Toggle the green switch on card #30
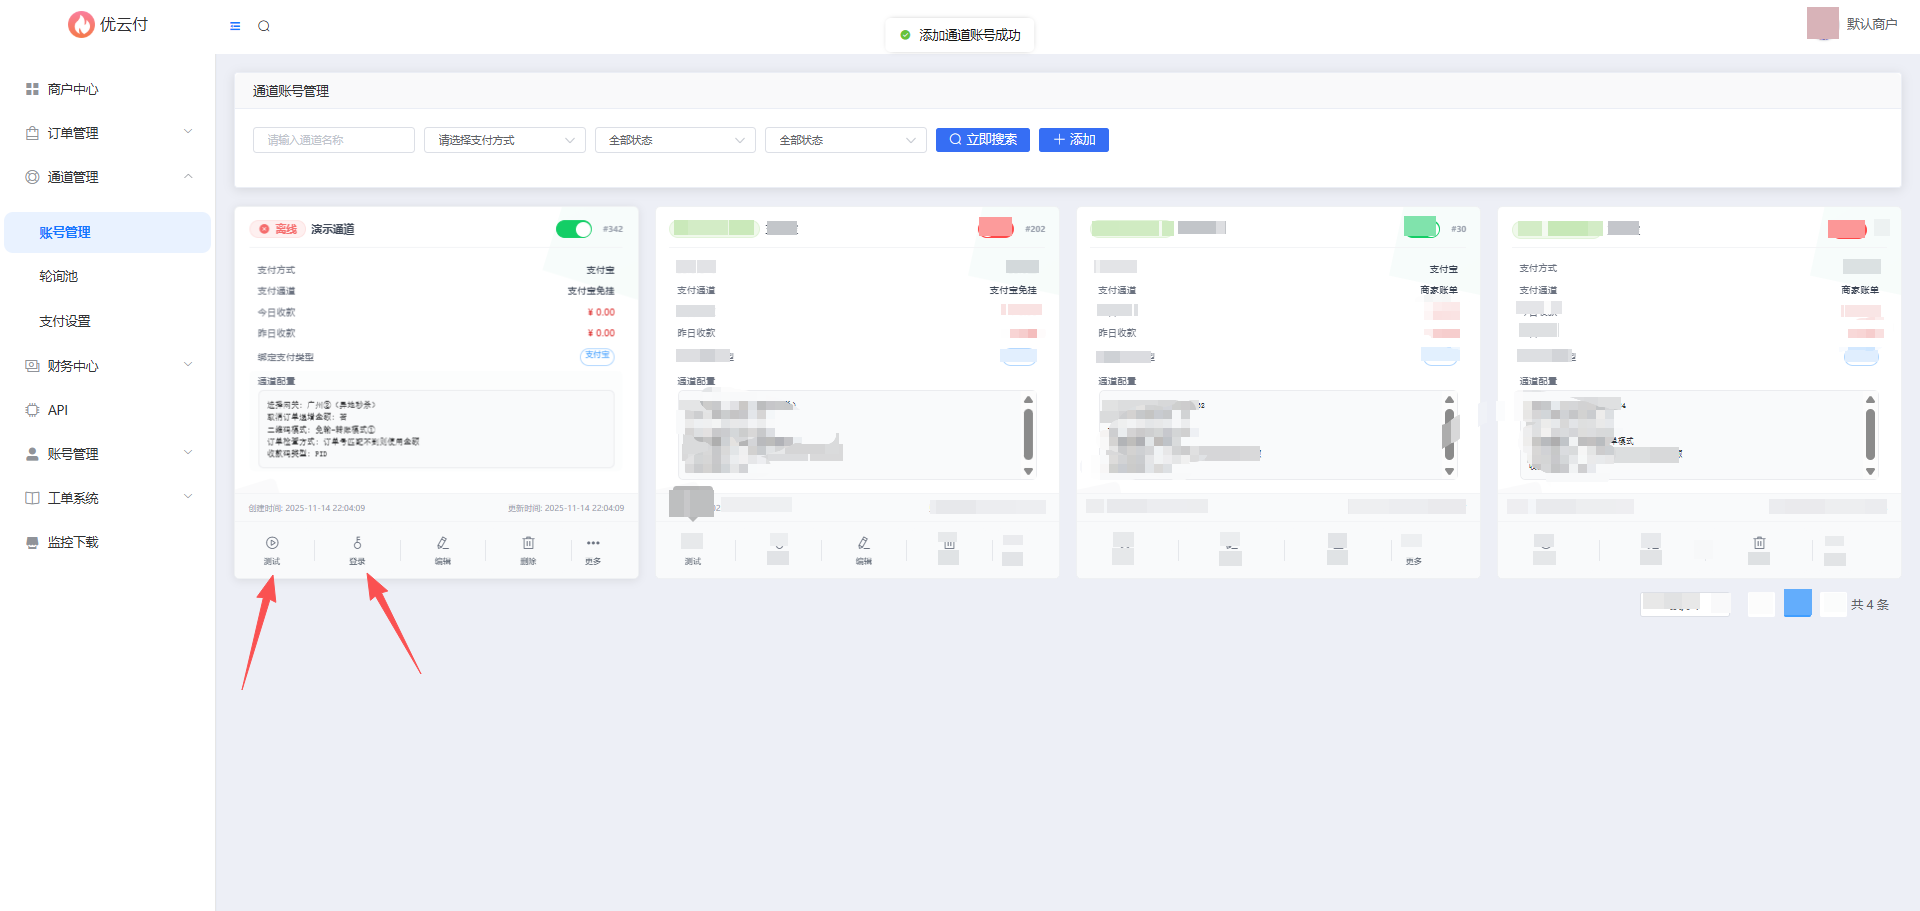1920x911 pixels. point(1420,227)
